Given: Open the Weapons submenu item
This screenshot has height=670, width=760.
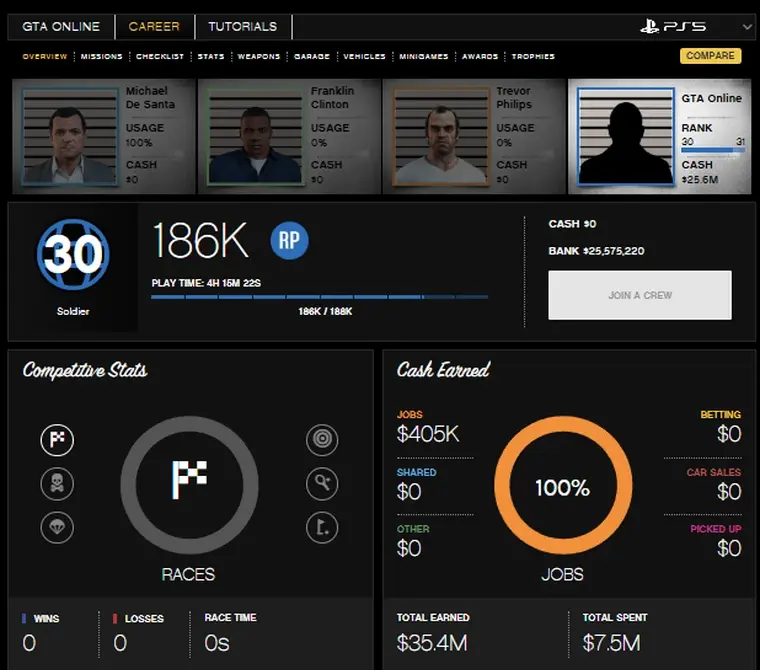Looking at the screenshot, I should point(259,57).
